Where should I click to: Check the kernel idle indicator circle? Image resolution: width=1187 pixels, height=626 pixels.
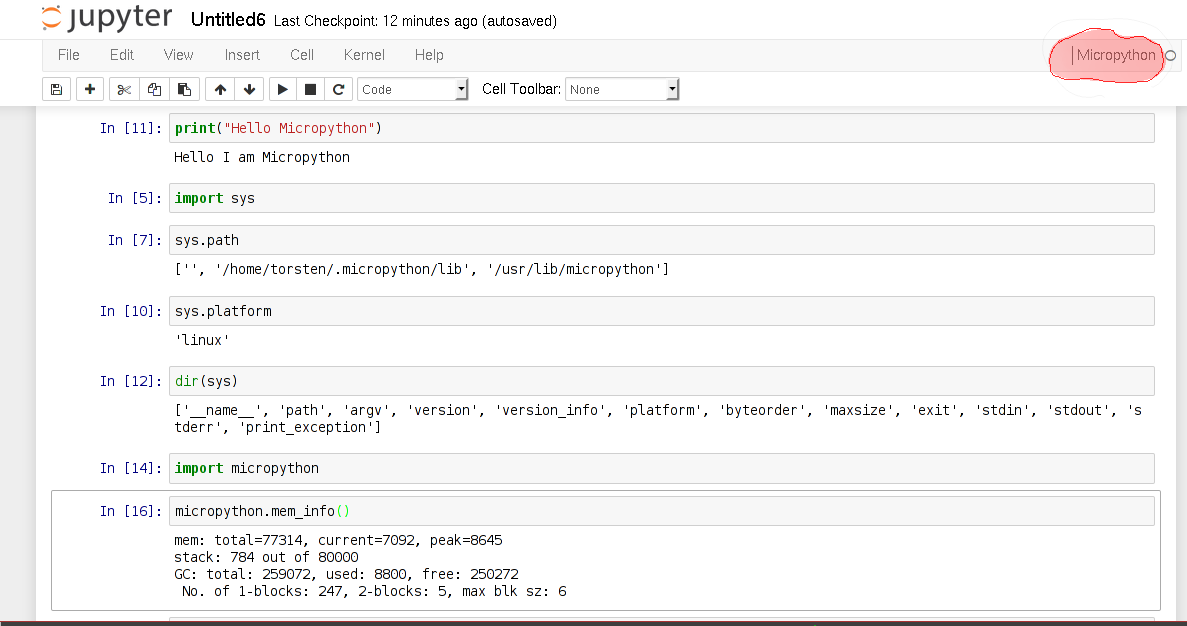(x=1170, y=55)
